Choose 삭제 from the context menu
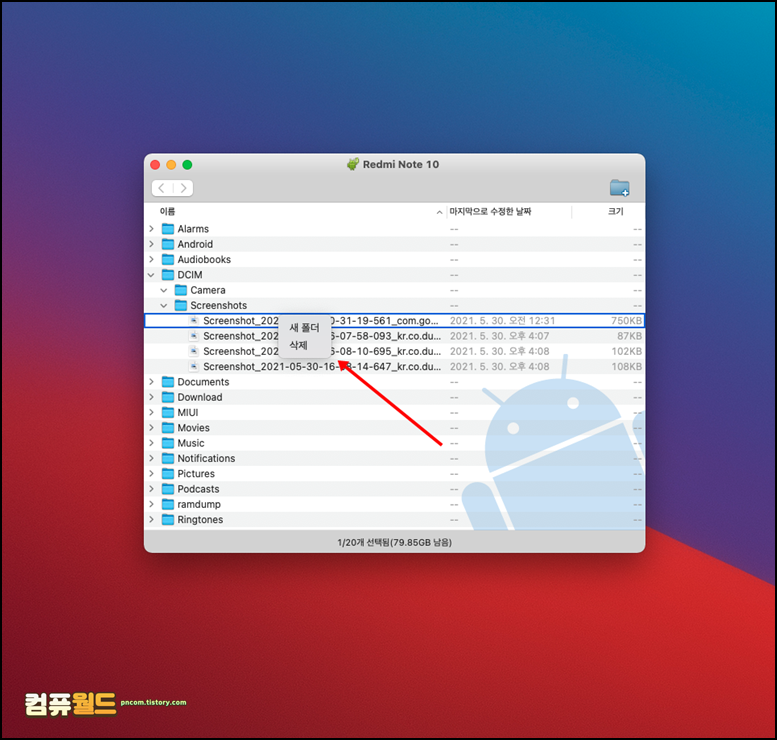The width and height of the screenshot is (777, 740). coord(305,345)
